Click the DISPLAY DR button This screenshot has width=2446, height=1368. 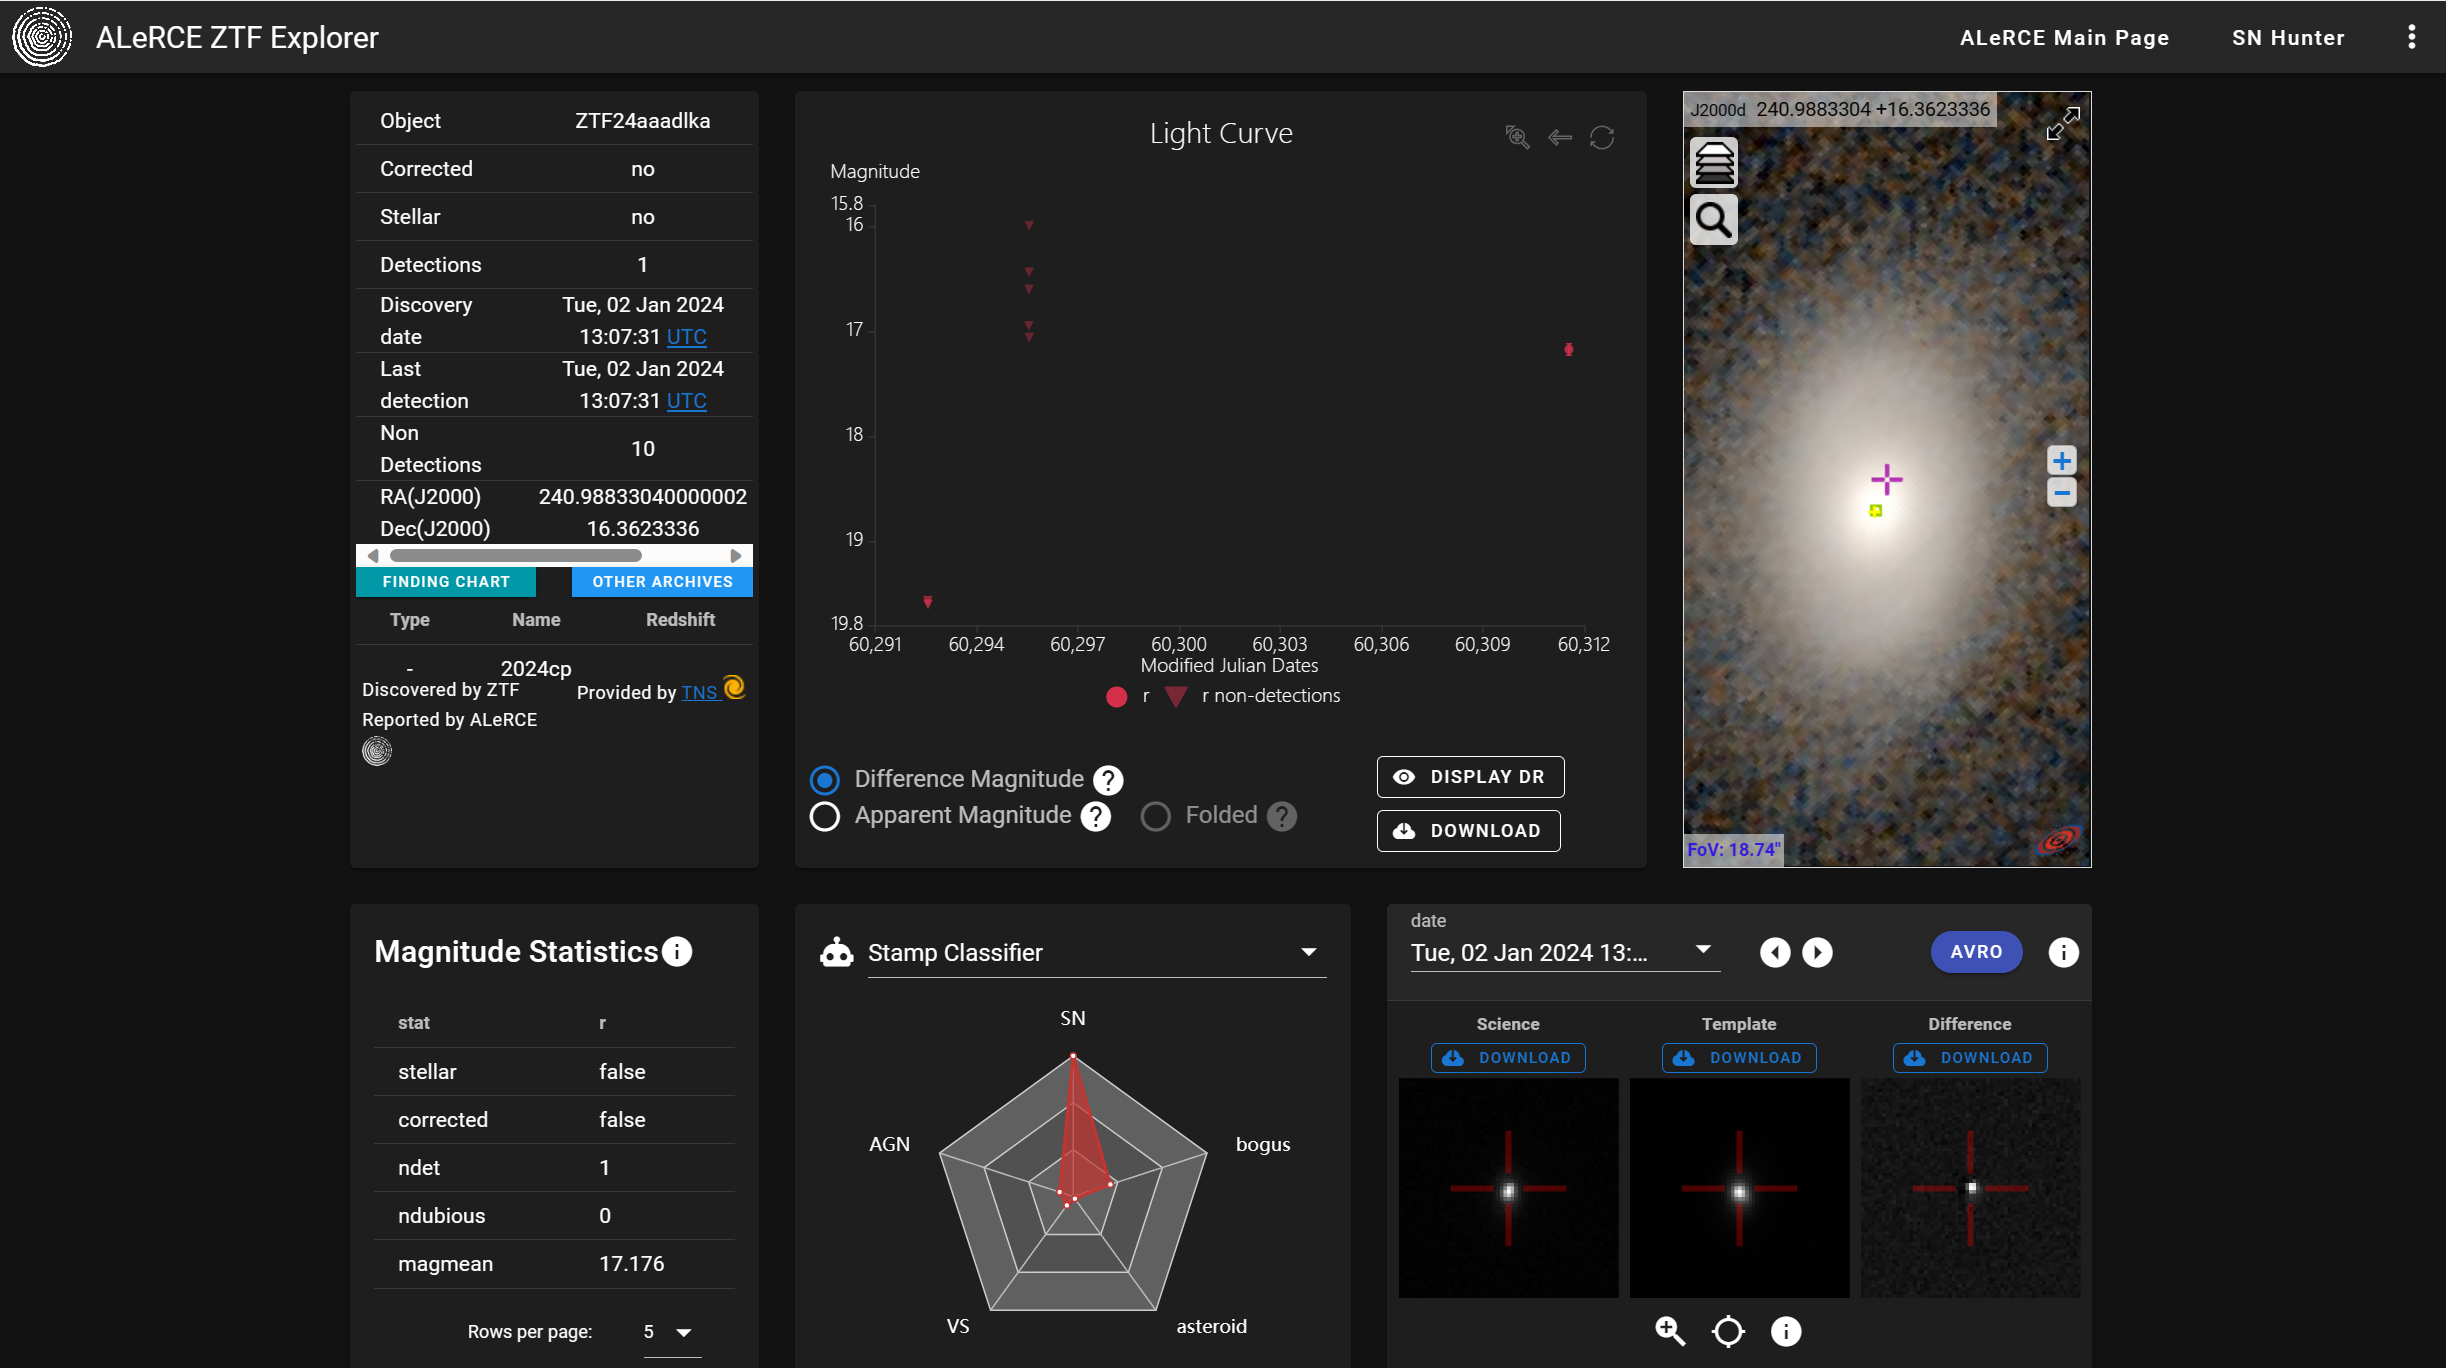click(1470, 777)
